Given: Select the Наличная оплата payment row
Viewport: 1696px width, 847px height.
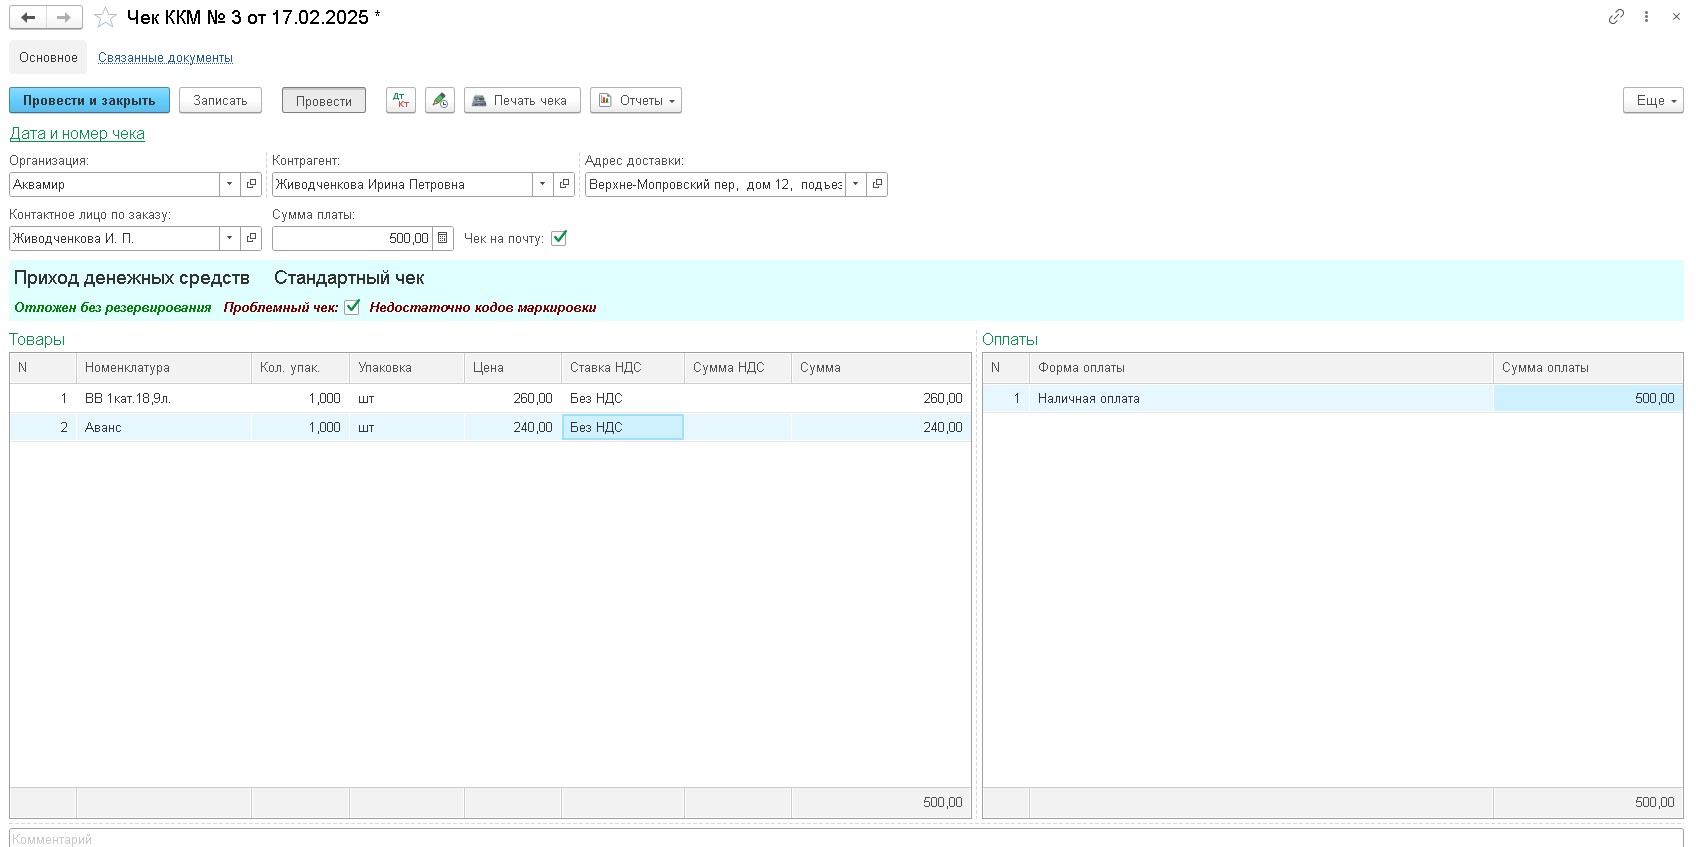Looking at the screenshot, I should tap(1333, 398).
